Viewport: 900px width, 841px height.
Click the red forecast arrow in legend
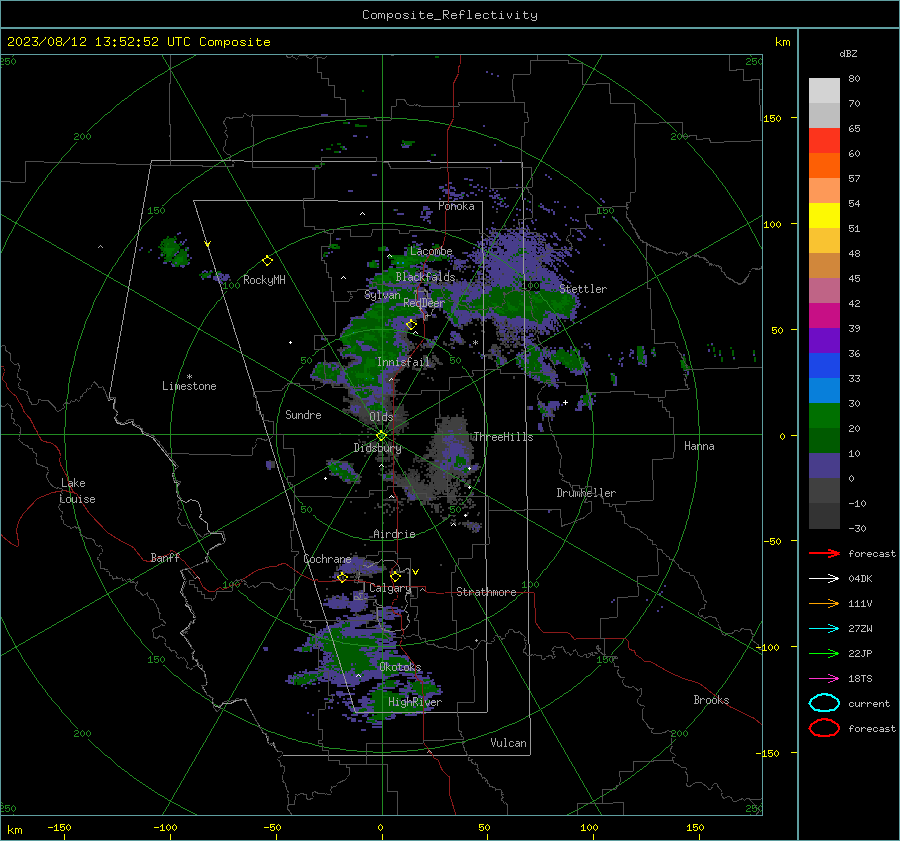[824, 553]
